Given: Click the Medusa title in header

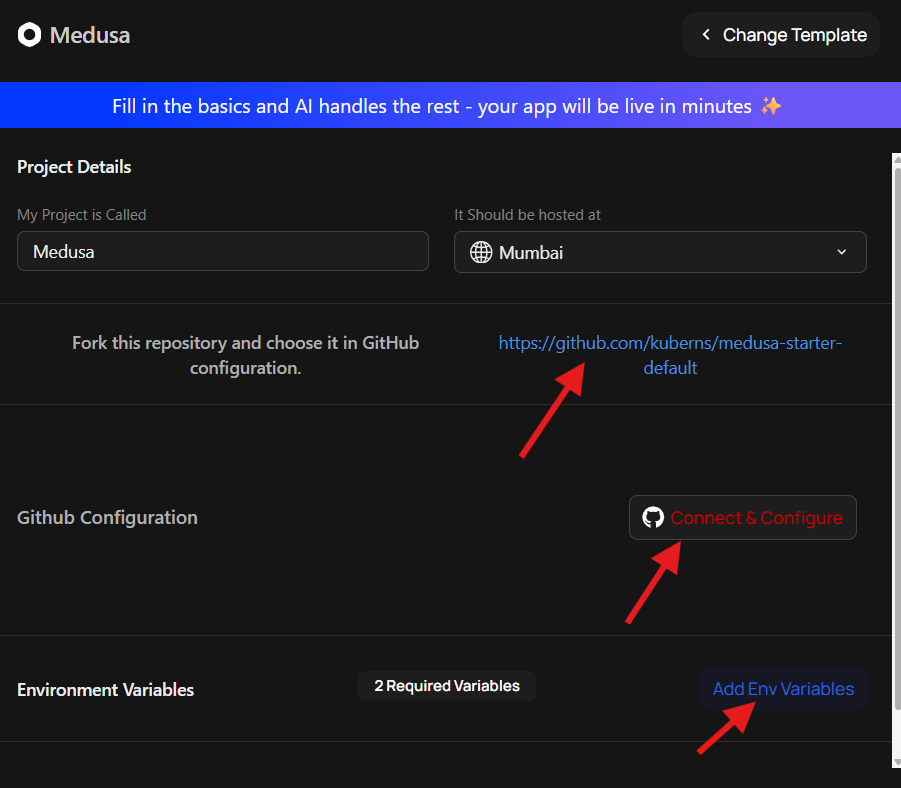Looking at the screenshot, I should click(90, 35).
